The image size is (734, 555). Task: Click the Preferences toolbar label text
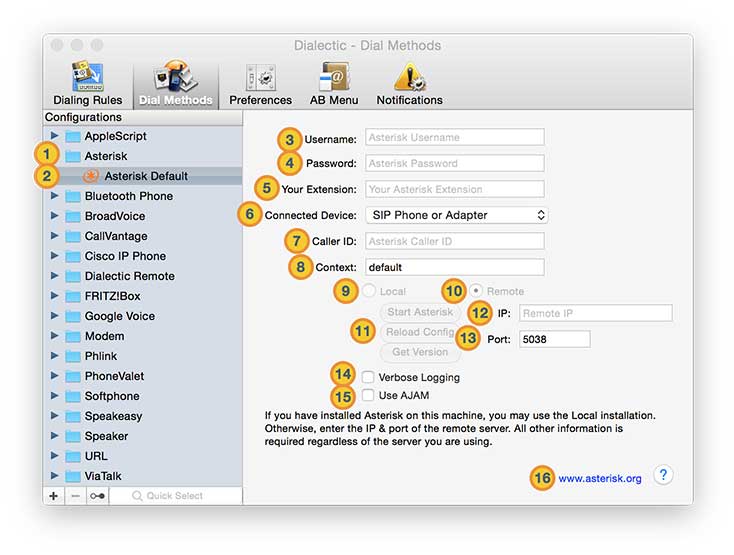[x=260, y=100]
